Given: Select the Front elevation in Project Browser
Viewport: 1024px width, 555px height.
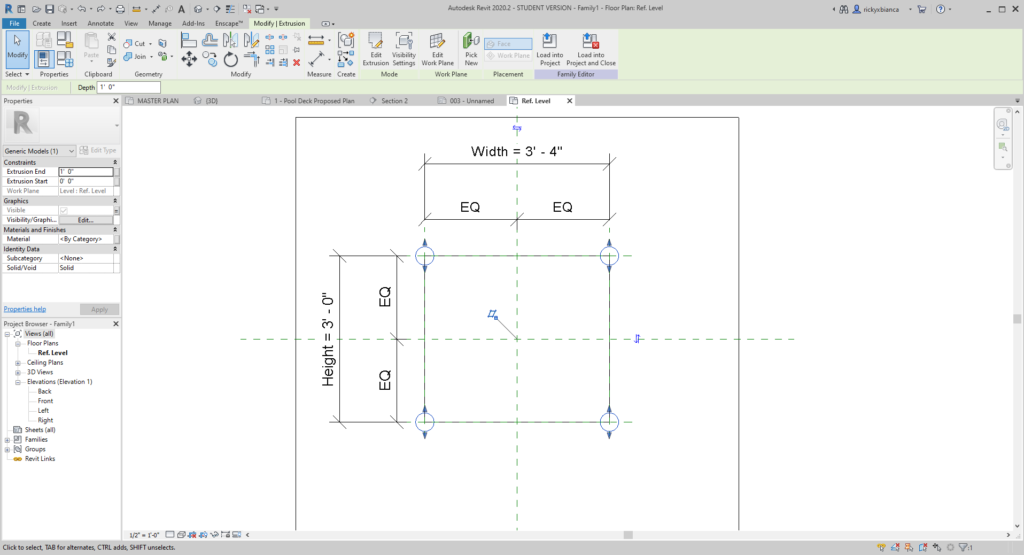Looking at the screenshot, I should click(45, 401).
